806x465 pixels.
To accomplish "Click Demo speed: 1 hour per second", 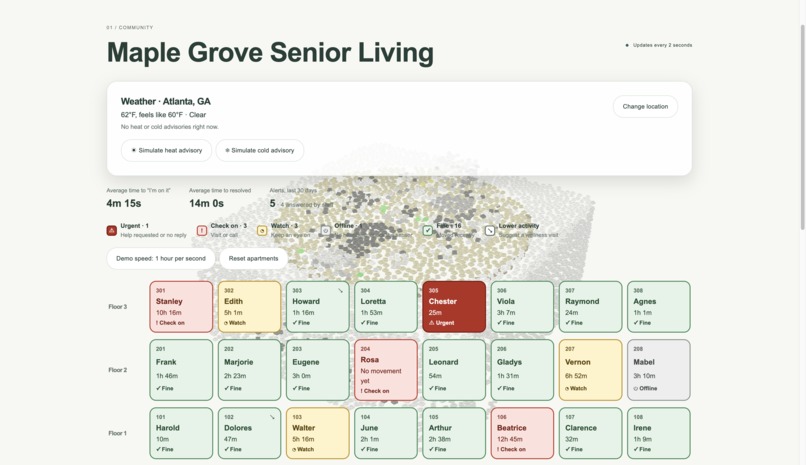I will [161, 258].
